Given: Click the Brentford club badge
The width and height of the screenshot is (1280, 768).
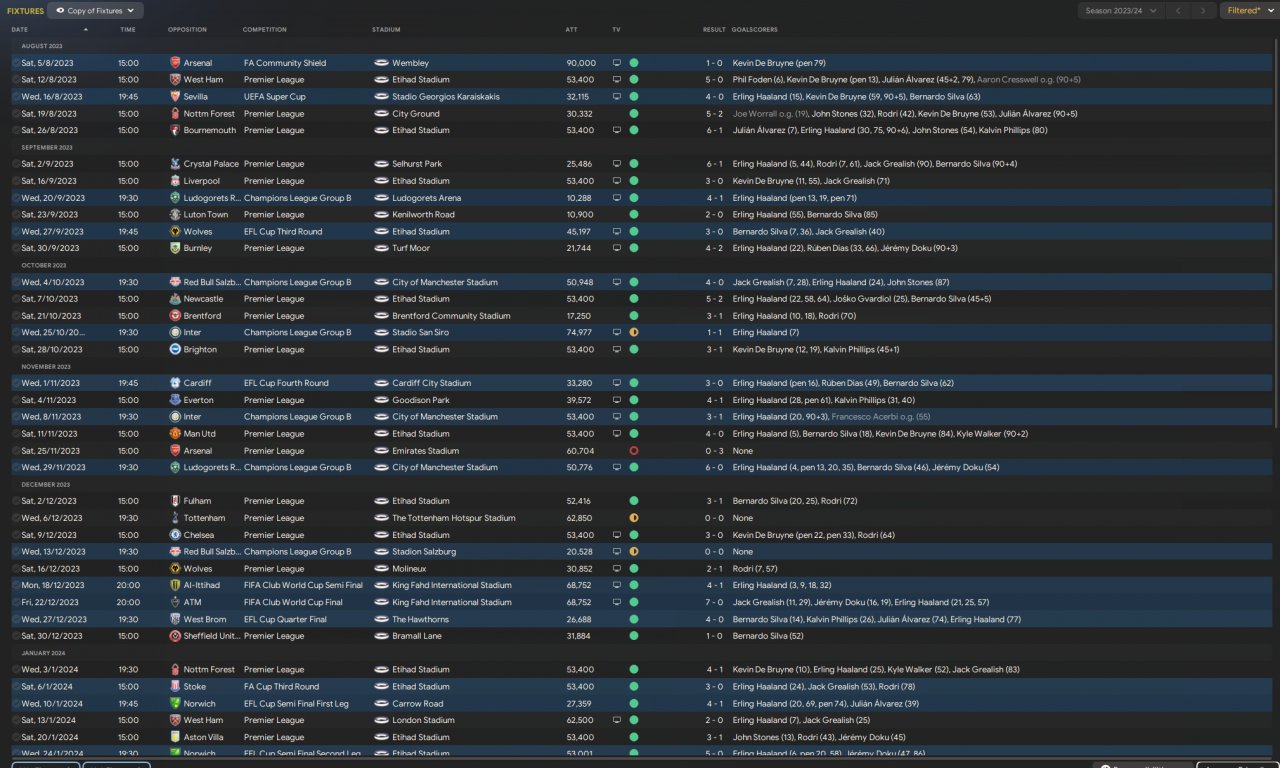Looking at the screenshot, I should coord(176,316).
